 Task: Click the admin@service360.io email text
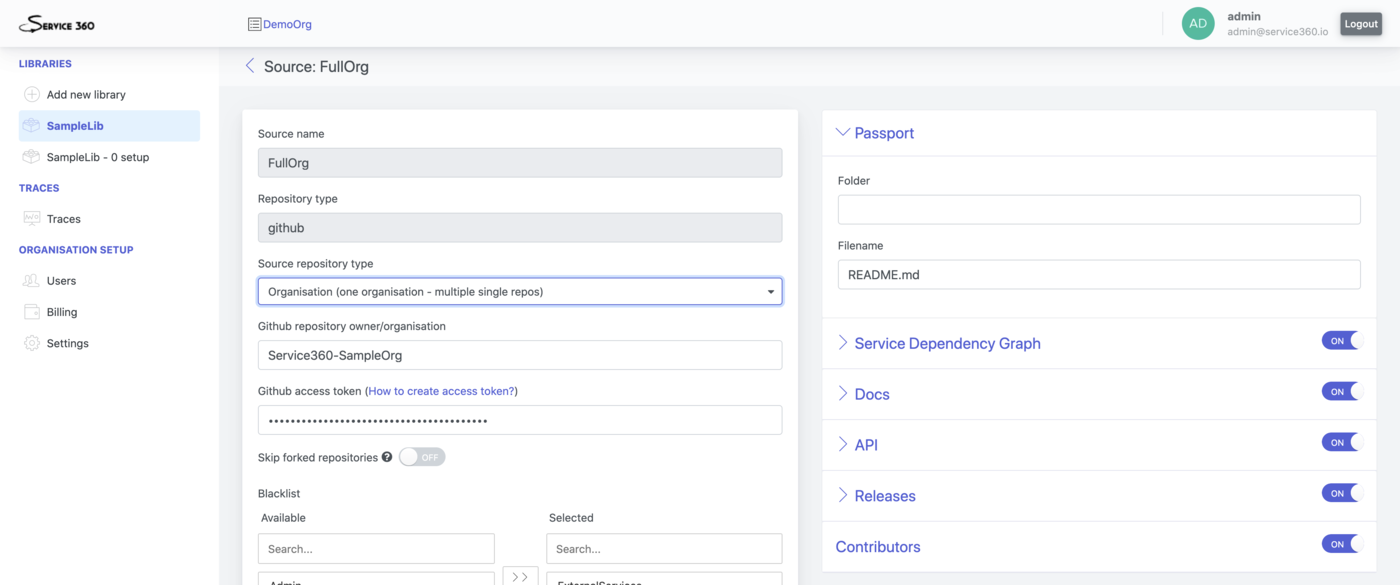coord(1278,32)
